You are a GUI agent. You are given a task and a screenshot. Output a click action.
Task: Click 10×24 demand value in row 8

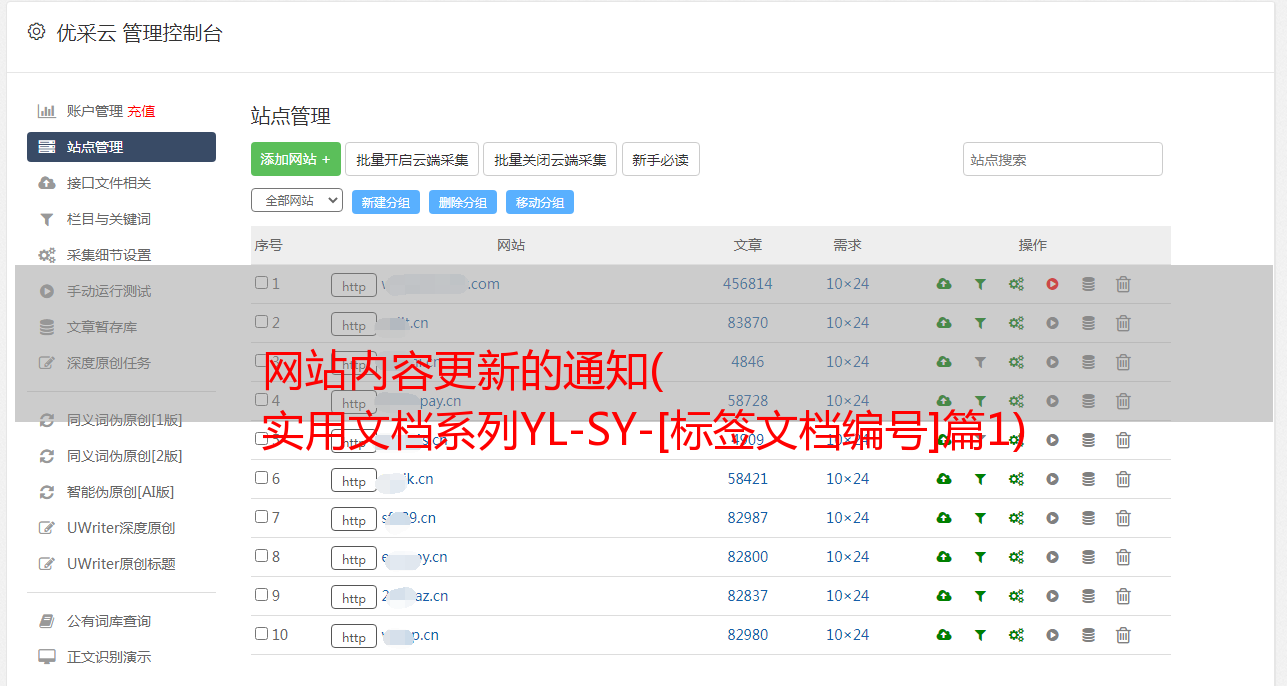pyautogui.click(x=847, y=557)
